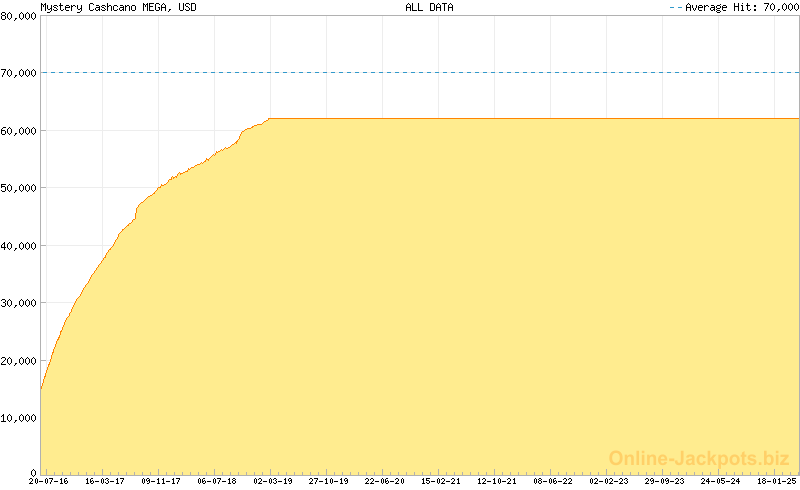This screenshot has height=490, width=800.
Task: Click the 40,000 y-axis value
Action: pyautogui.click(x=19, y=246)
